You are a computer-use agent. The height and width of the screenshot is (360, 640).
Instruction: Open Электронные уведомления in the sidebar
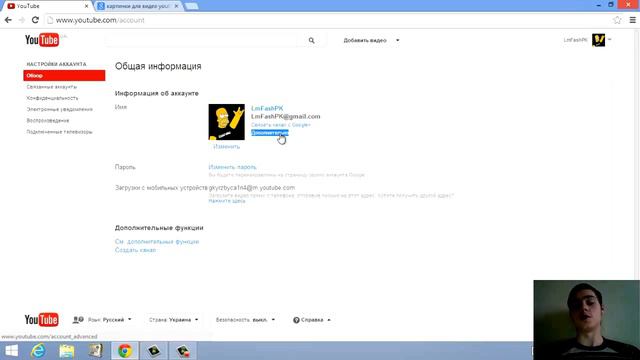(60, 109)
